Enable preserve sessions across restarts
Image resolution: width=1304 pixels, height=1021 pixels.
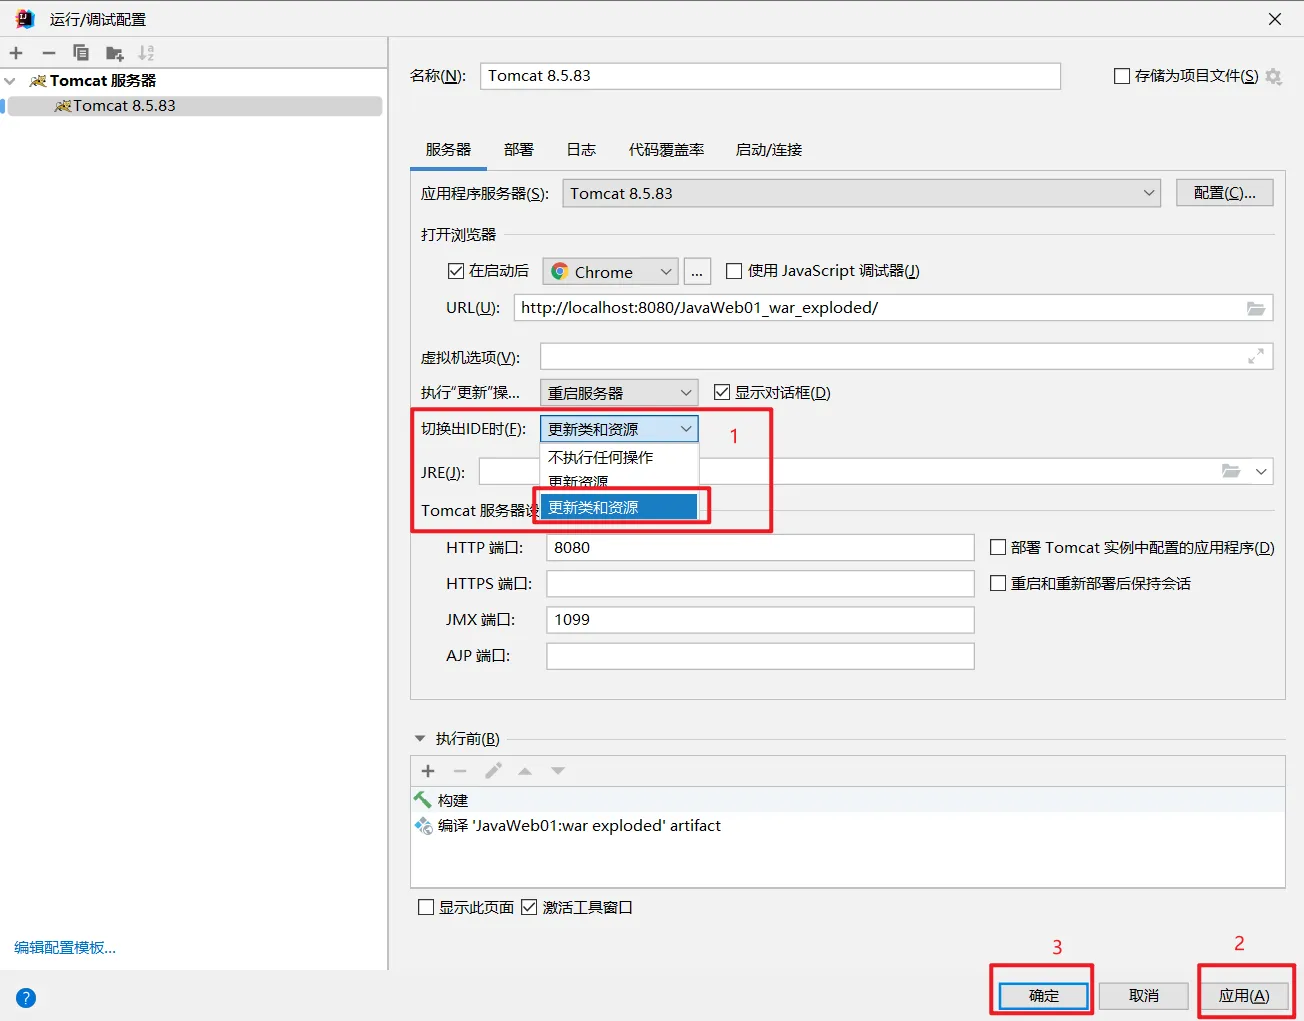[998, 583]
